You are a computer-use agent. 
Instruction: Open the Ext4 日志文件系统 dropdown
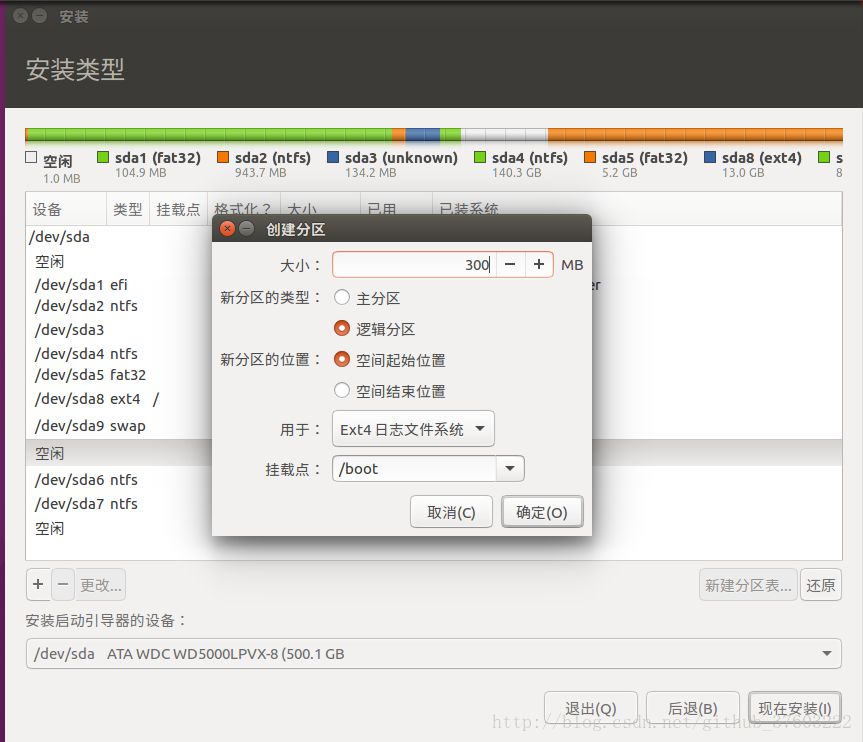click(413, 429)
